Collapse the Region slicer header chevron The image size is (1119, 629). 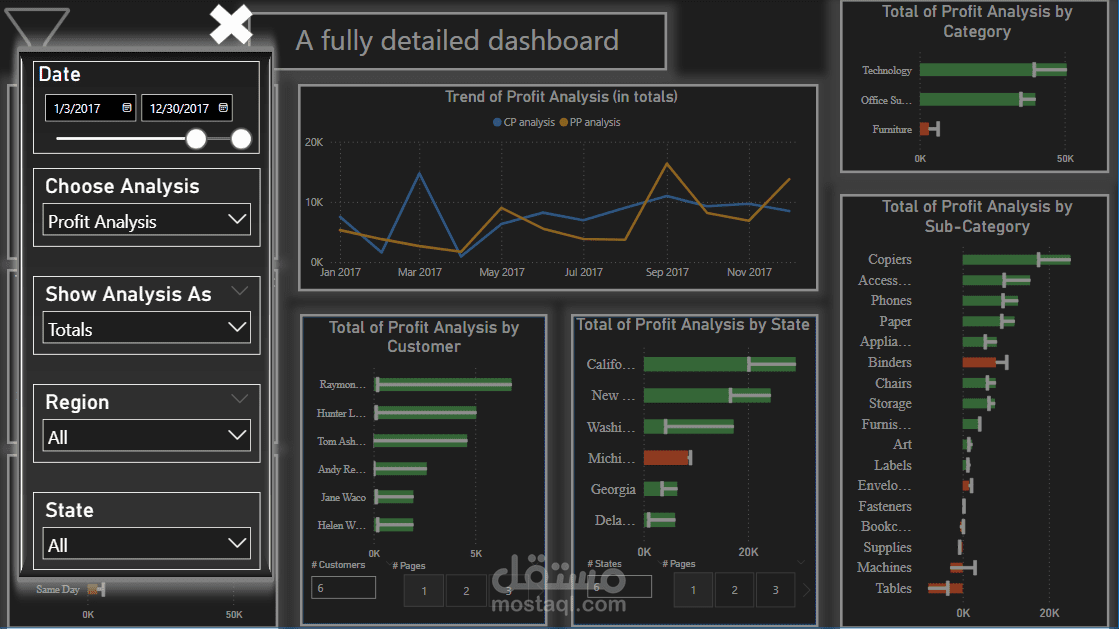[240, 398]
